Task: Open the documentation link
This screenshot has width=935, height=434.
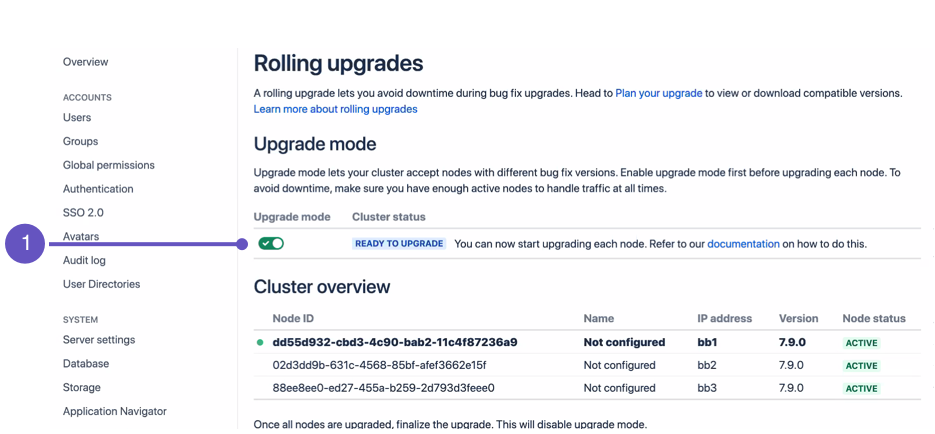Action: click(743, 244)
